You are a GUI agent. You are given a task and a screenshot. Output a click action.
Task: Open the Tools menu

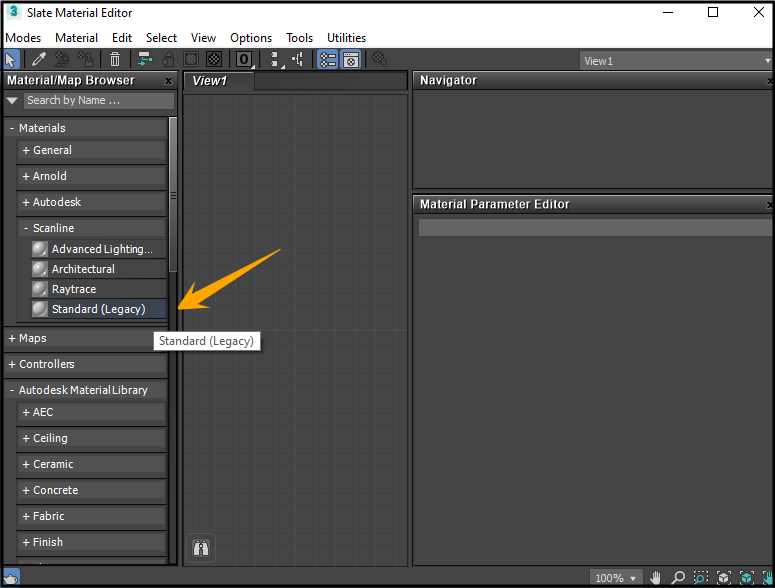[x=299, y=38]
